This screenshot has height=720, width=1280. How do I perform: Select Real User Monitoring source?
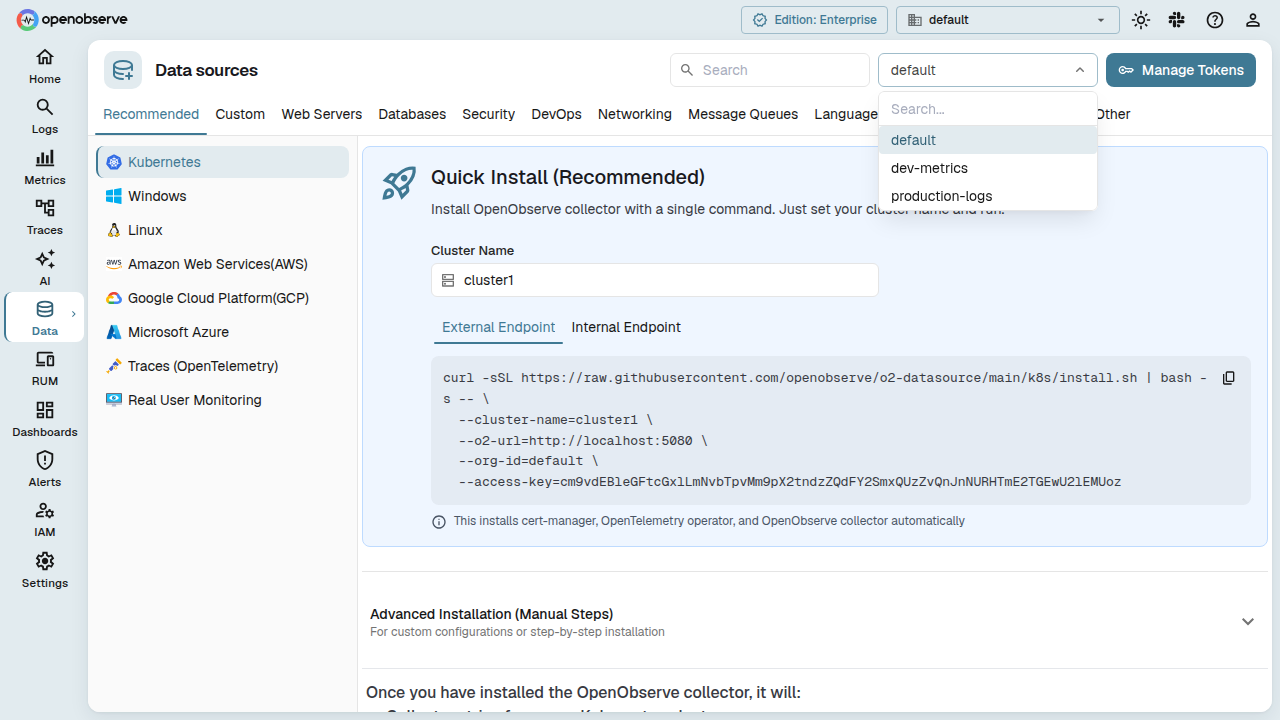(x=222, y=400)
